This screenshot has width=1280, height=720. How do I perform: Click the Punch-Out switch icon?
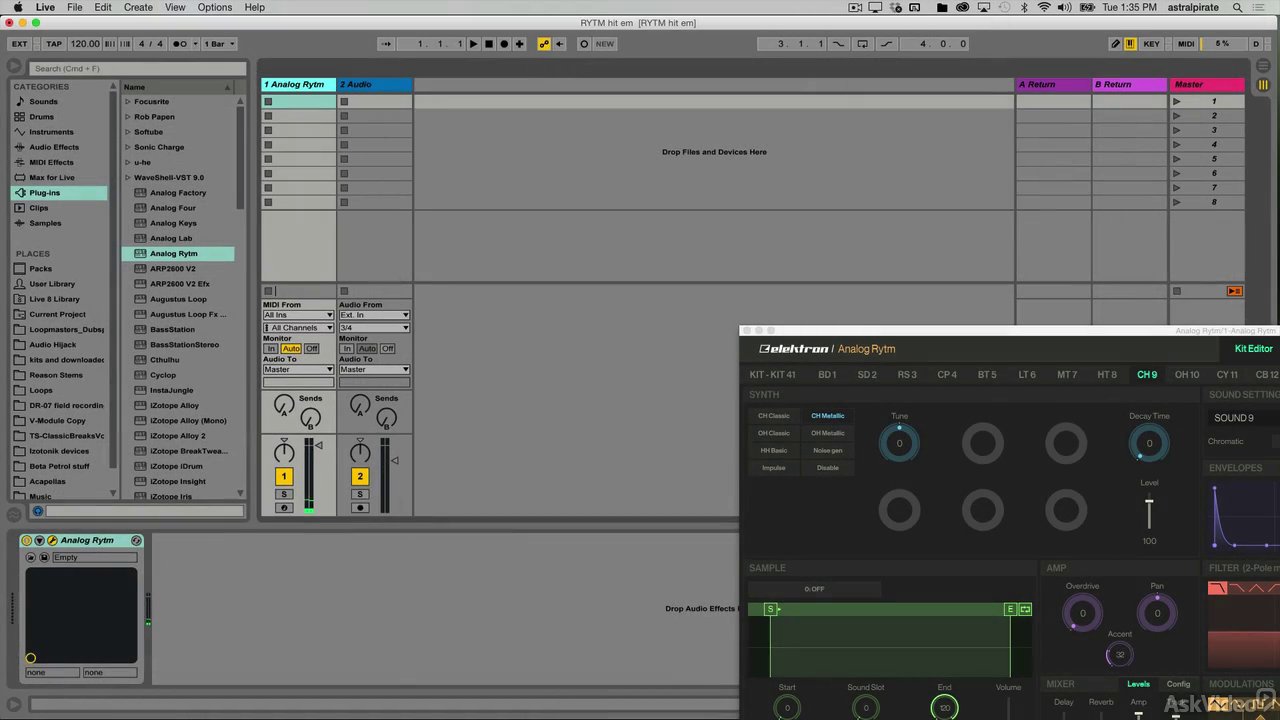(886, 44)
